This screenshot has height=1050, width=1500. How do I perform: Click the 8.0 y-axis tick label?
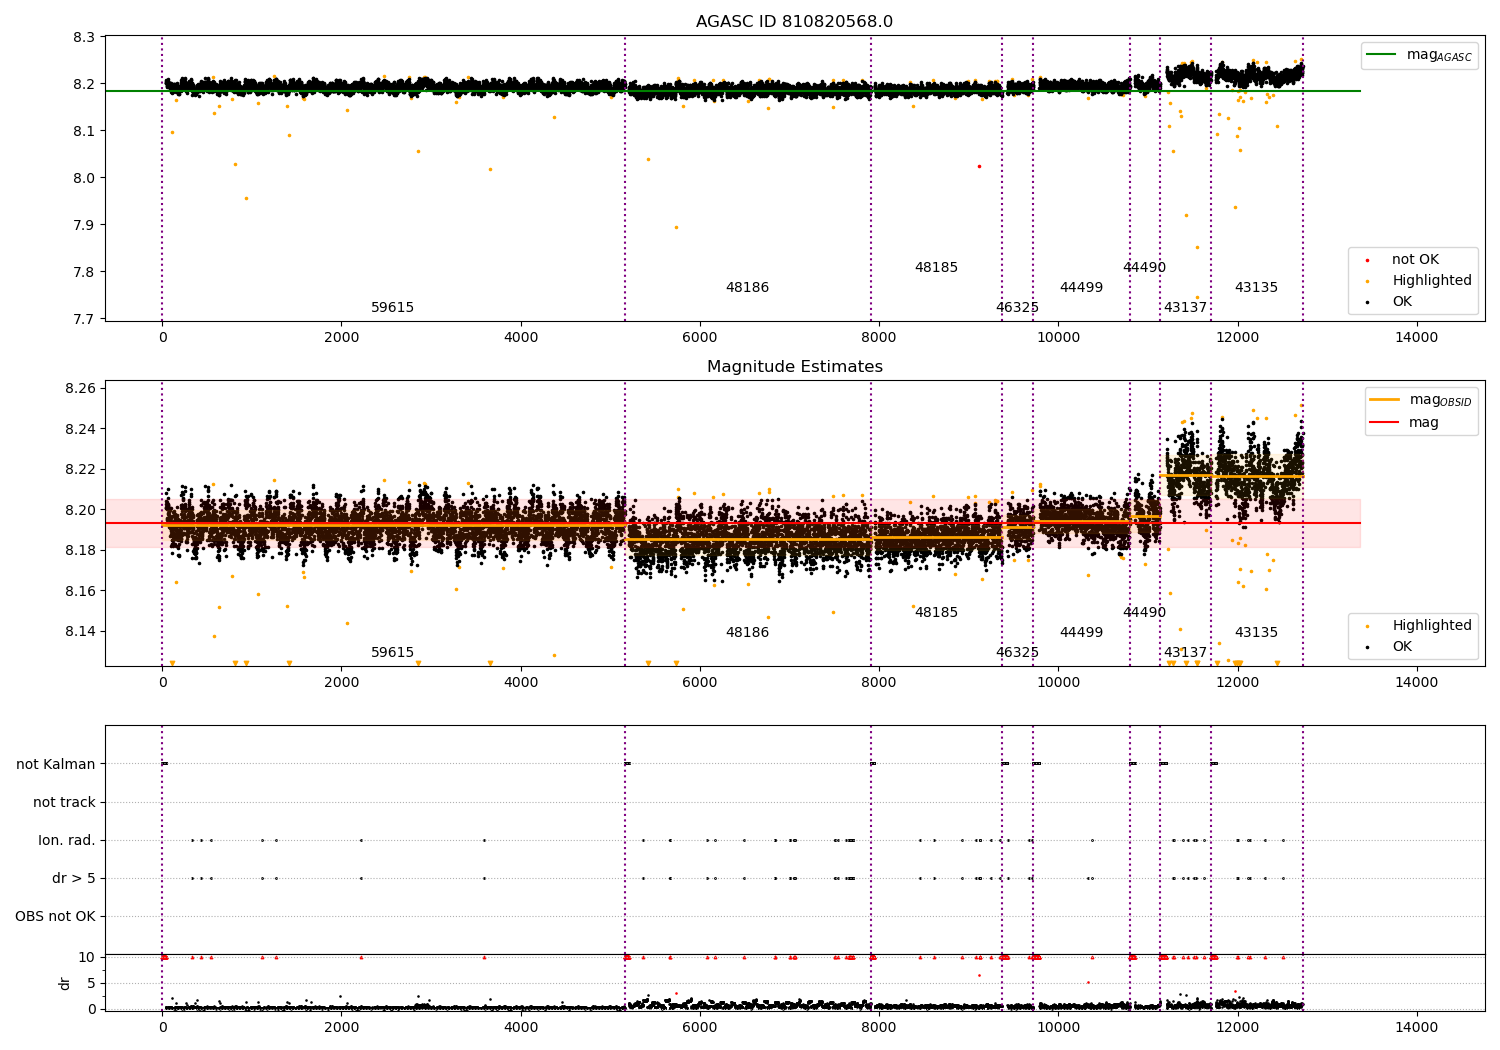85,178
